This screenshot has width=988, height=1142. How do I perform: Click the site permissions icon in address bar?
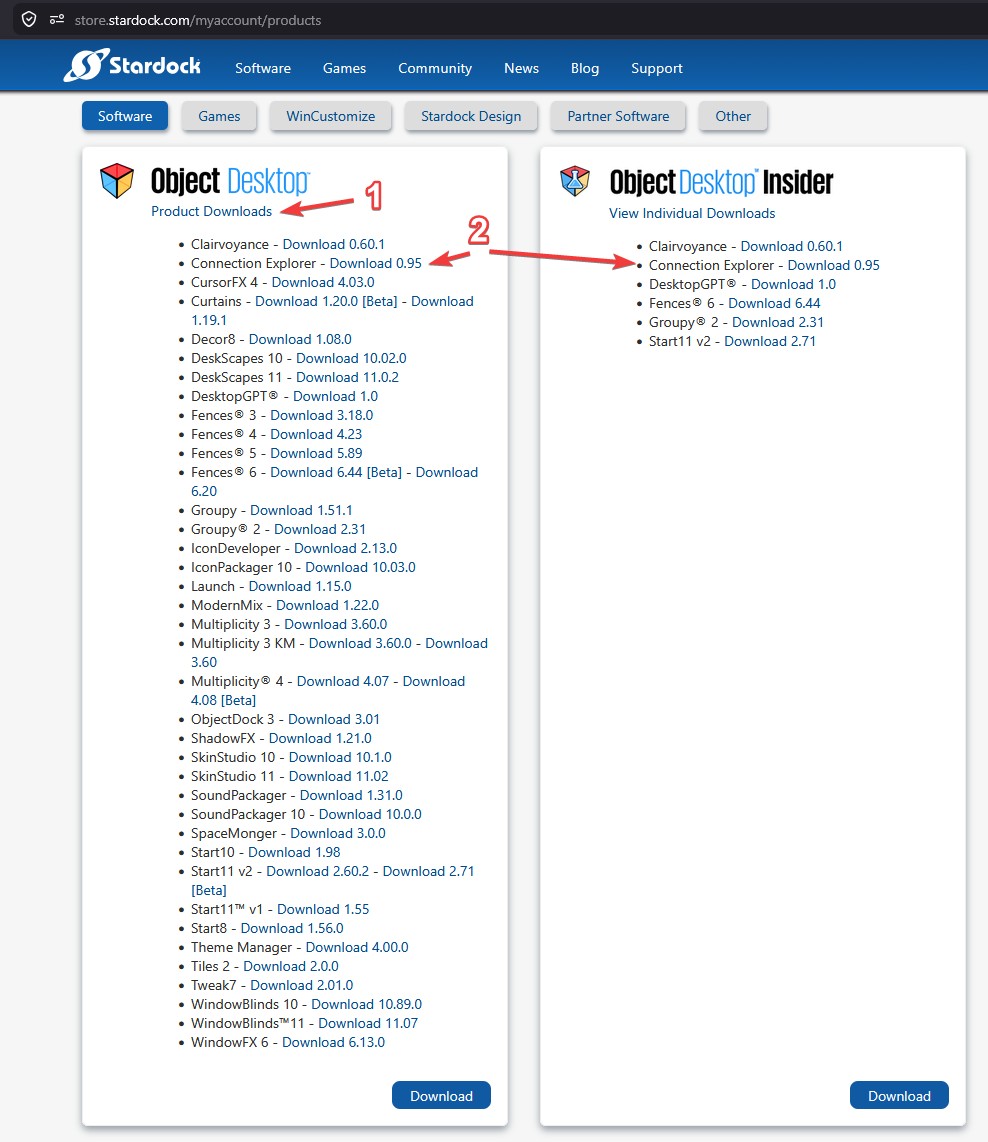57,19
